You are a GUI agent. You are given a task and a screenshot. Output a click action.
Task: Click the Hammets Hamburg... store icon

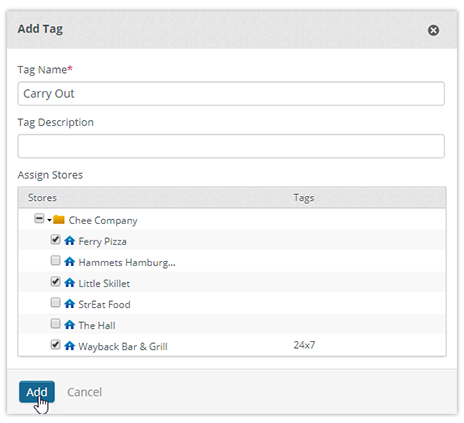pyautogui.click(x=69, y=261)
